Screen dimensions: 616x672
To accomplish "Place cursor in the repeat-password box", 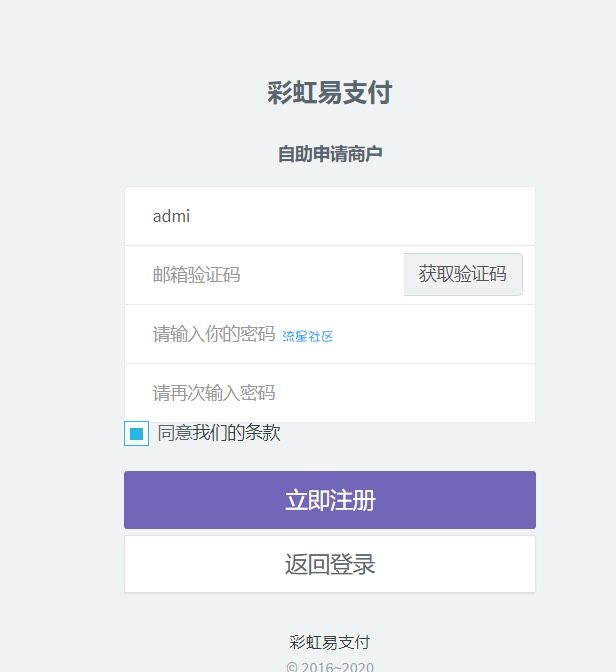I will 330,393.
